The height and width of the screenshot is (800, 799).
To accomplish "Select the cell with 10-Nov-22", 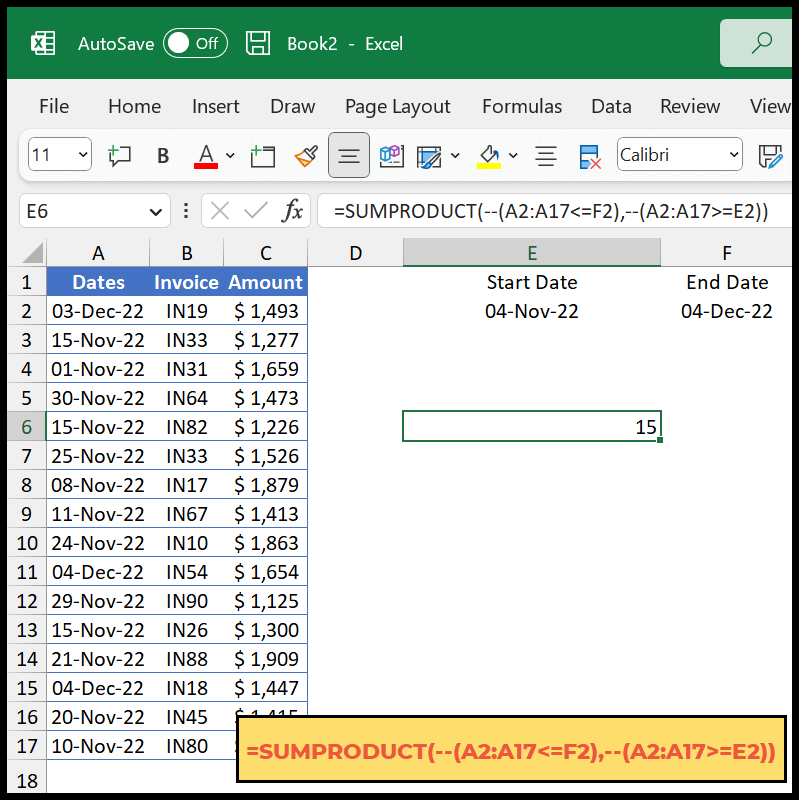I will (x=98, y=746).
